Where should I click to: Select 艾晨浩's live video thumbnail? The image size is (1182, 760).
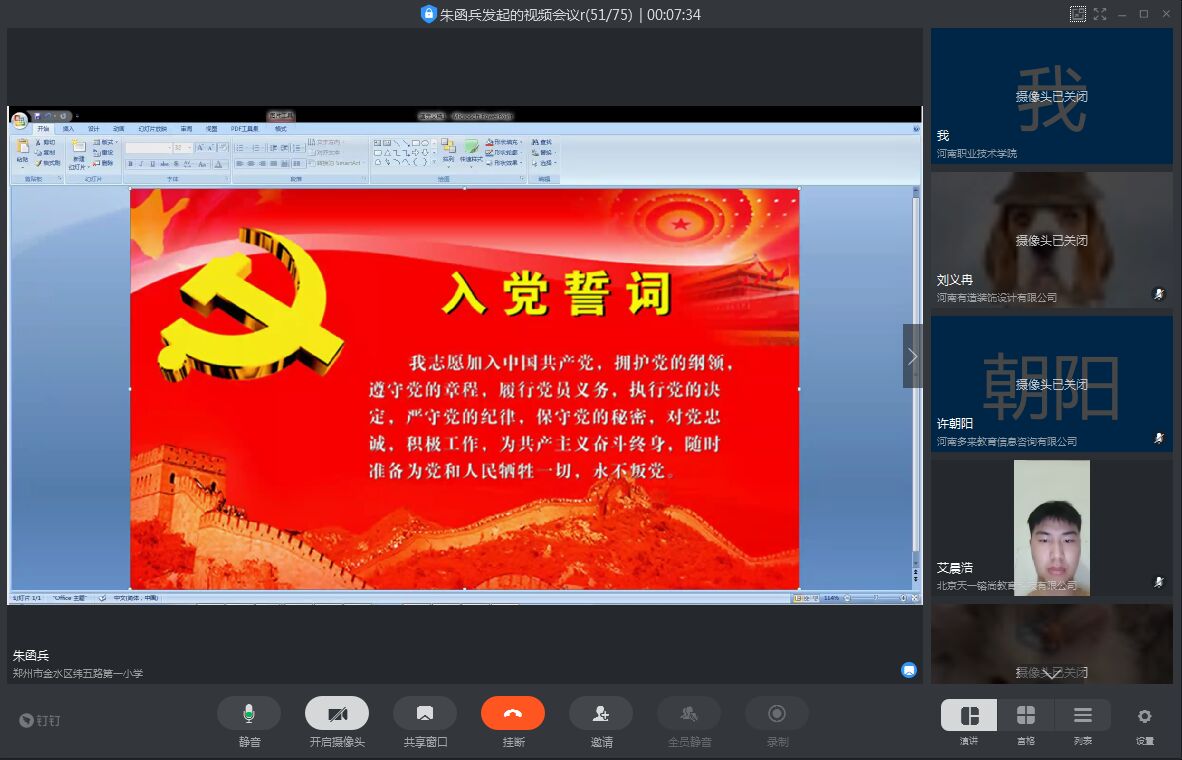point(1052,527)
